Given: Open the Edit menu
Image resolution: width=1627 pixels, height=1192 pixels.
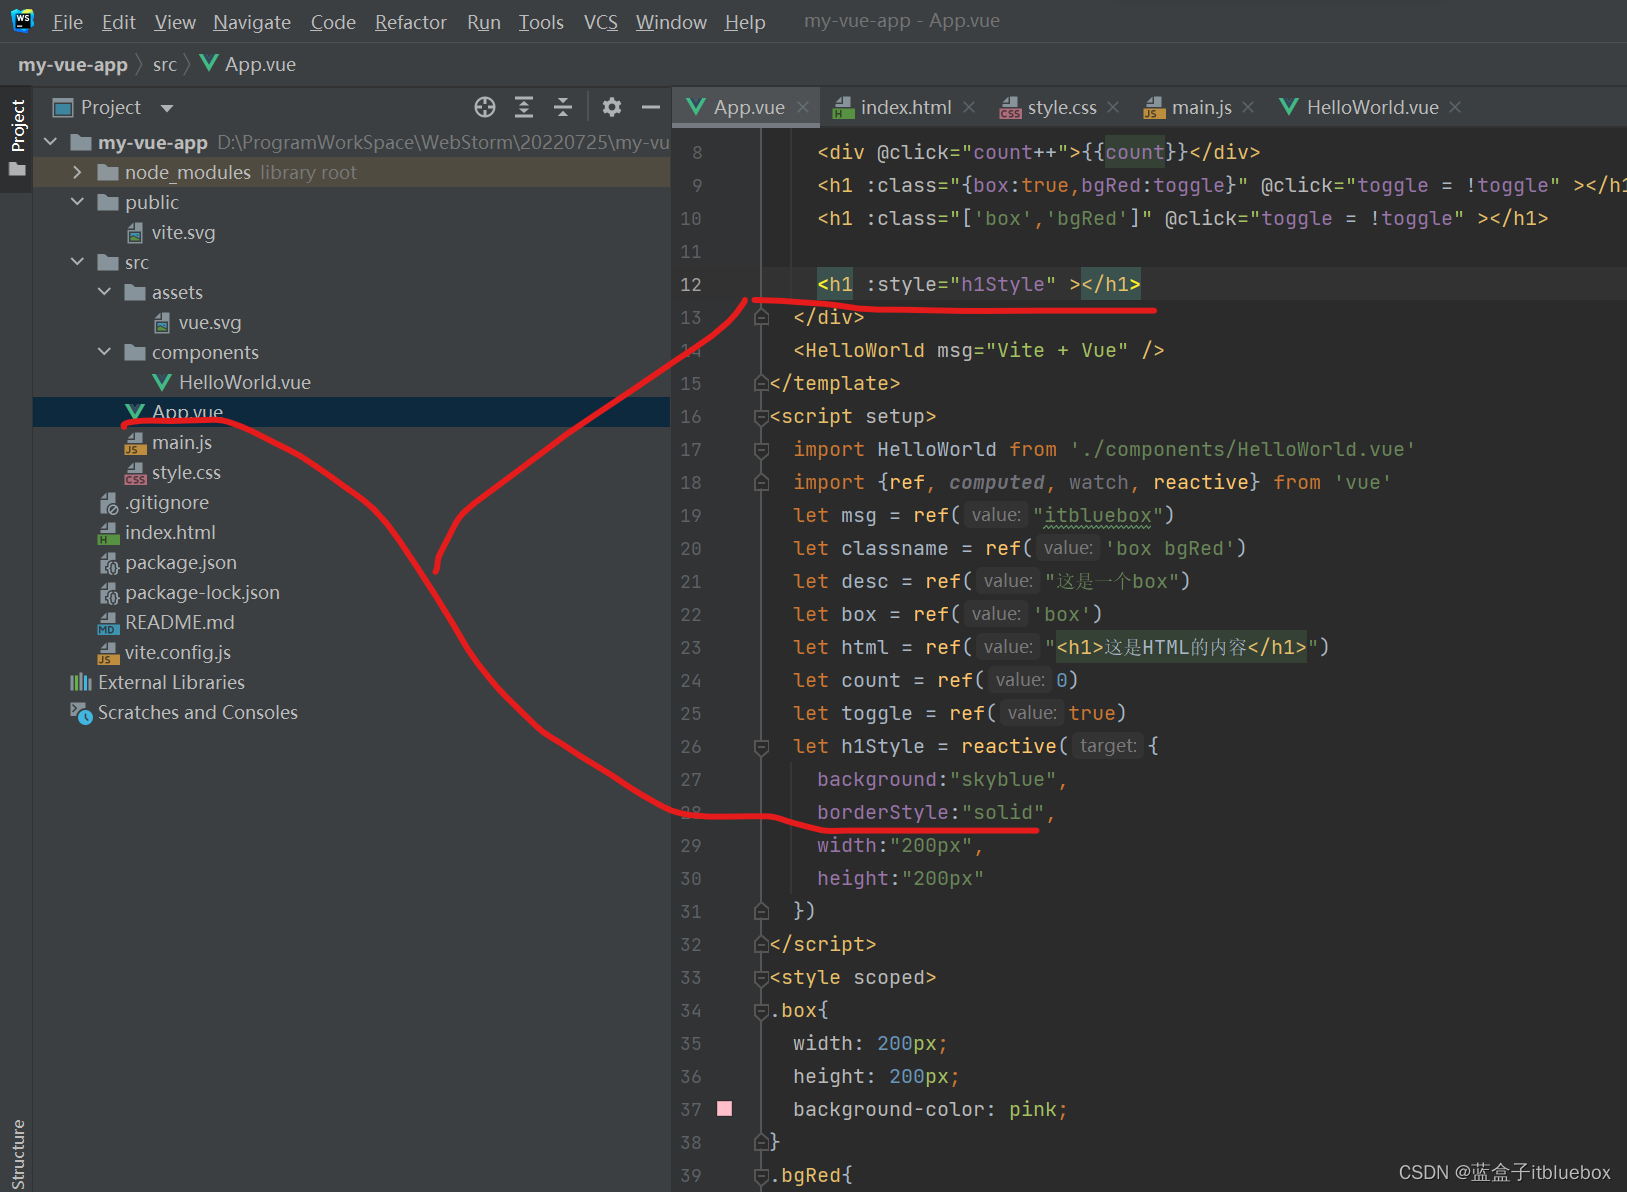Looking at the screenshot, I should (118, 22).
